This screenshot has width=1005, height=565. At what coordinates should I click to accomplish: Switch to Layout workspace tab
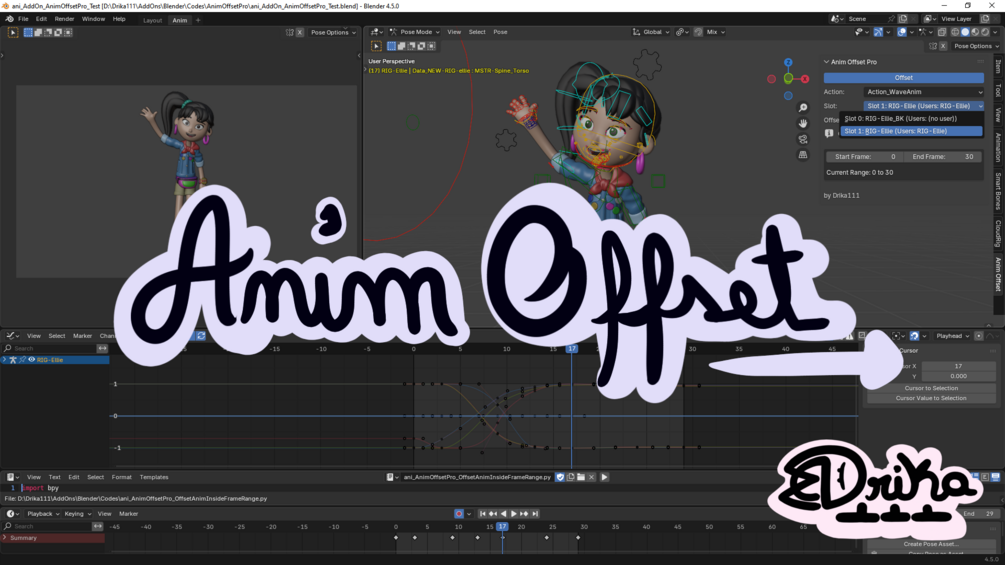point(153,20)
